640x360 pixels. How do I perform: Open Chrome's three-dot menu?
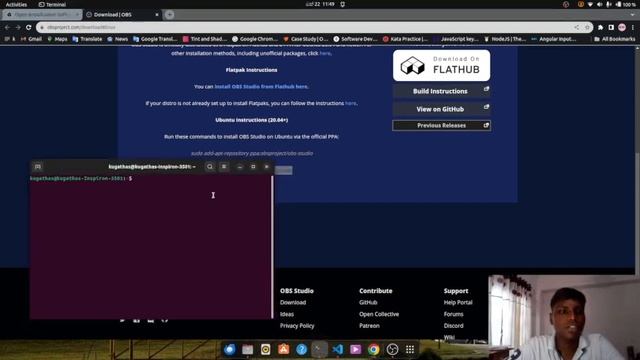click(633, 27)
